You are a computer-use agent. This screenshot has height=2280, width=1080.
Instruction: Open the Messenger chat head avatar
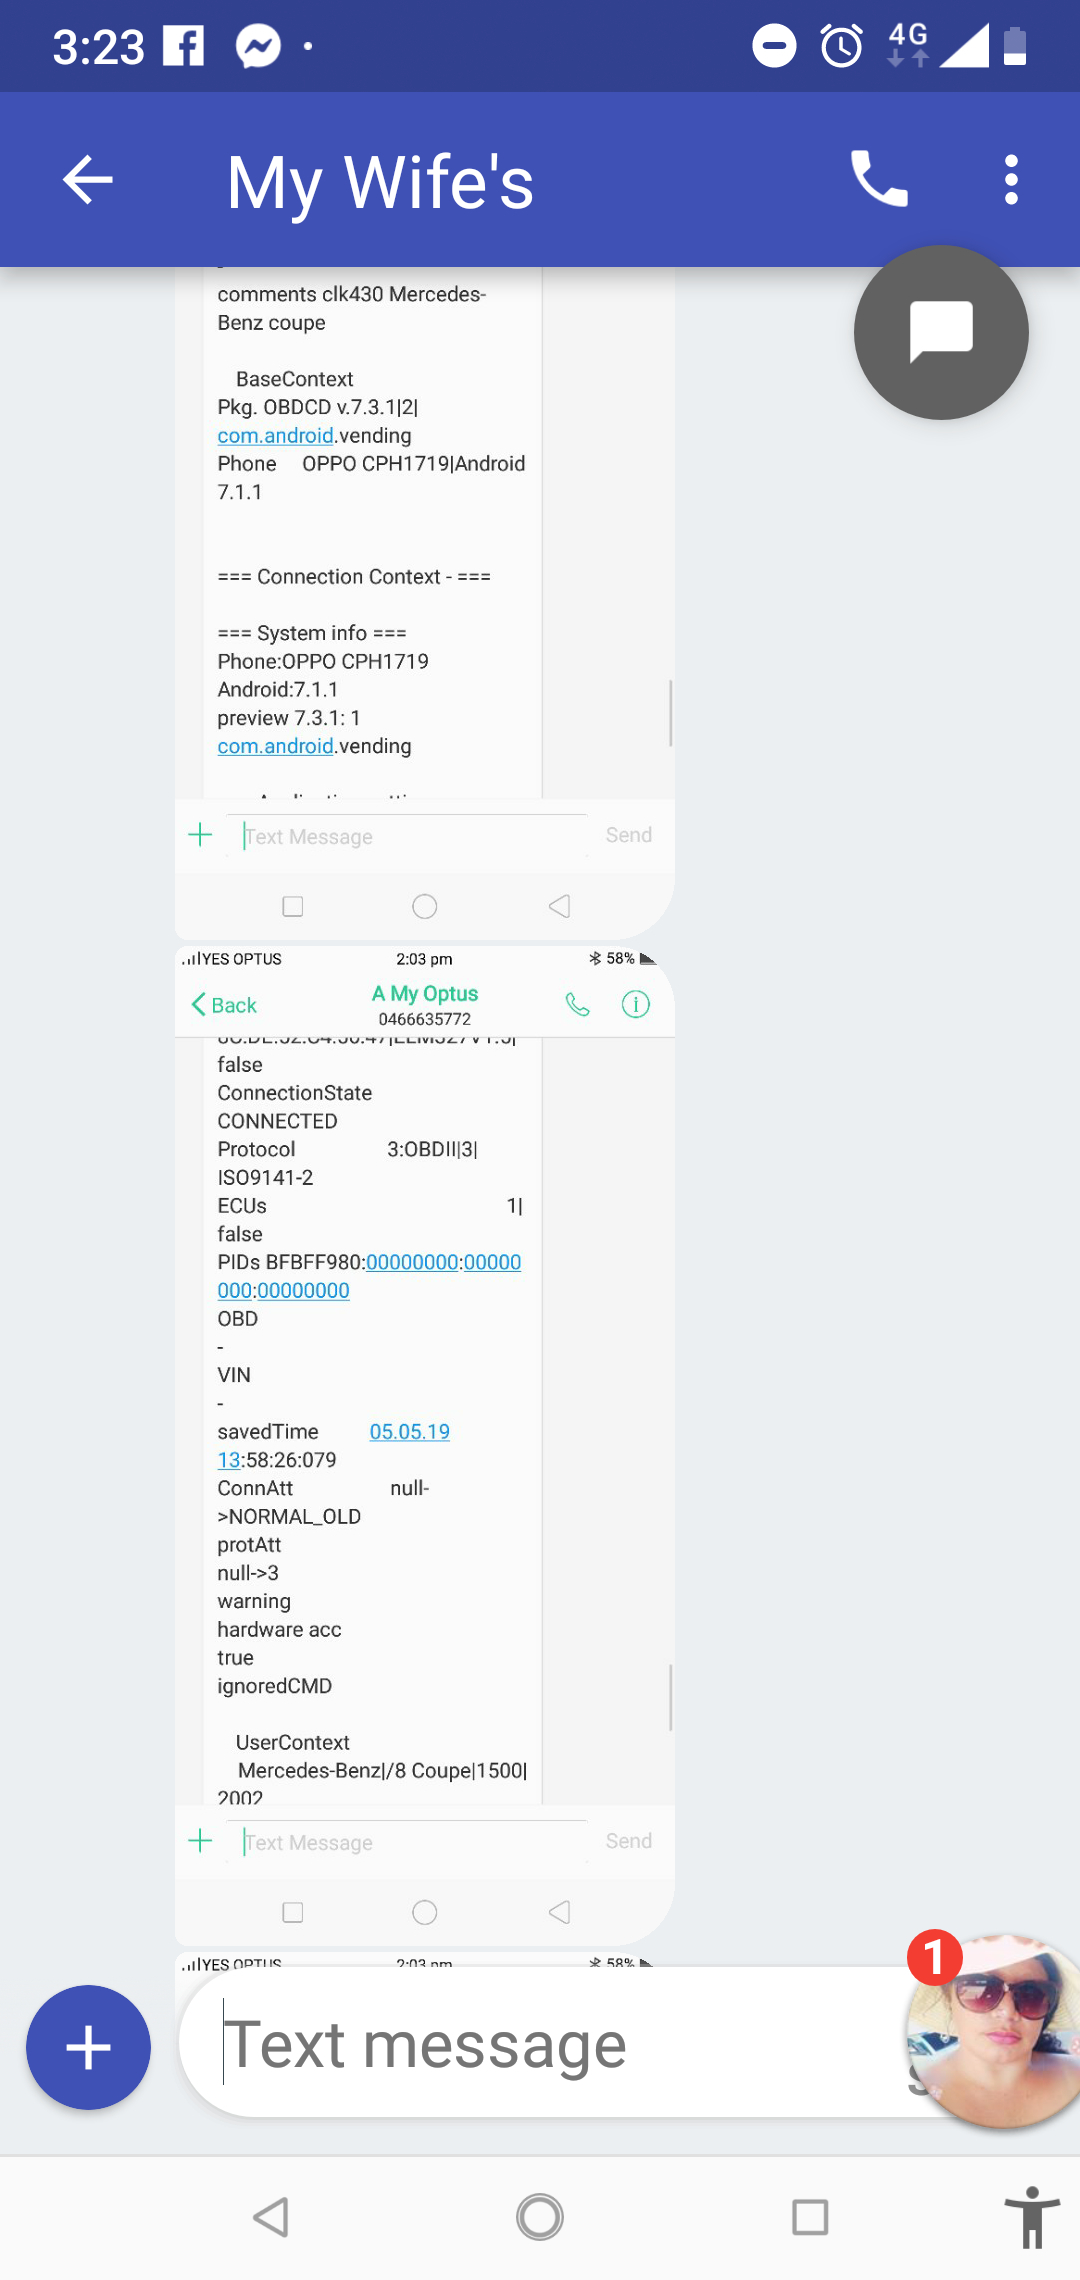tap(993, 2028)
